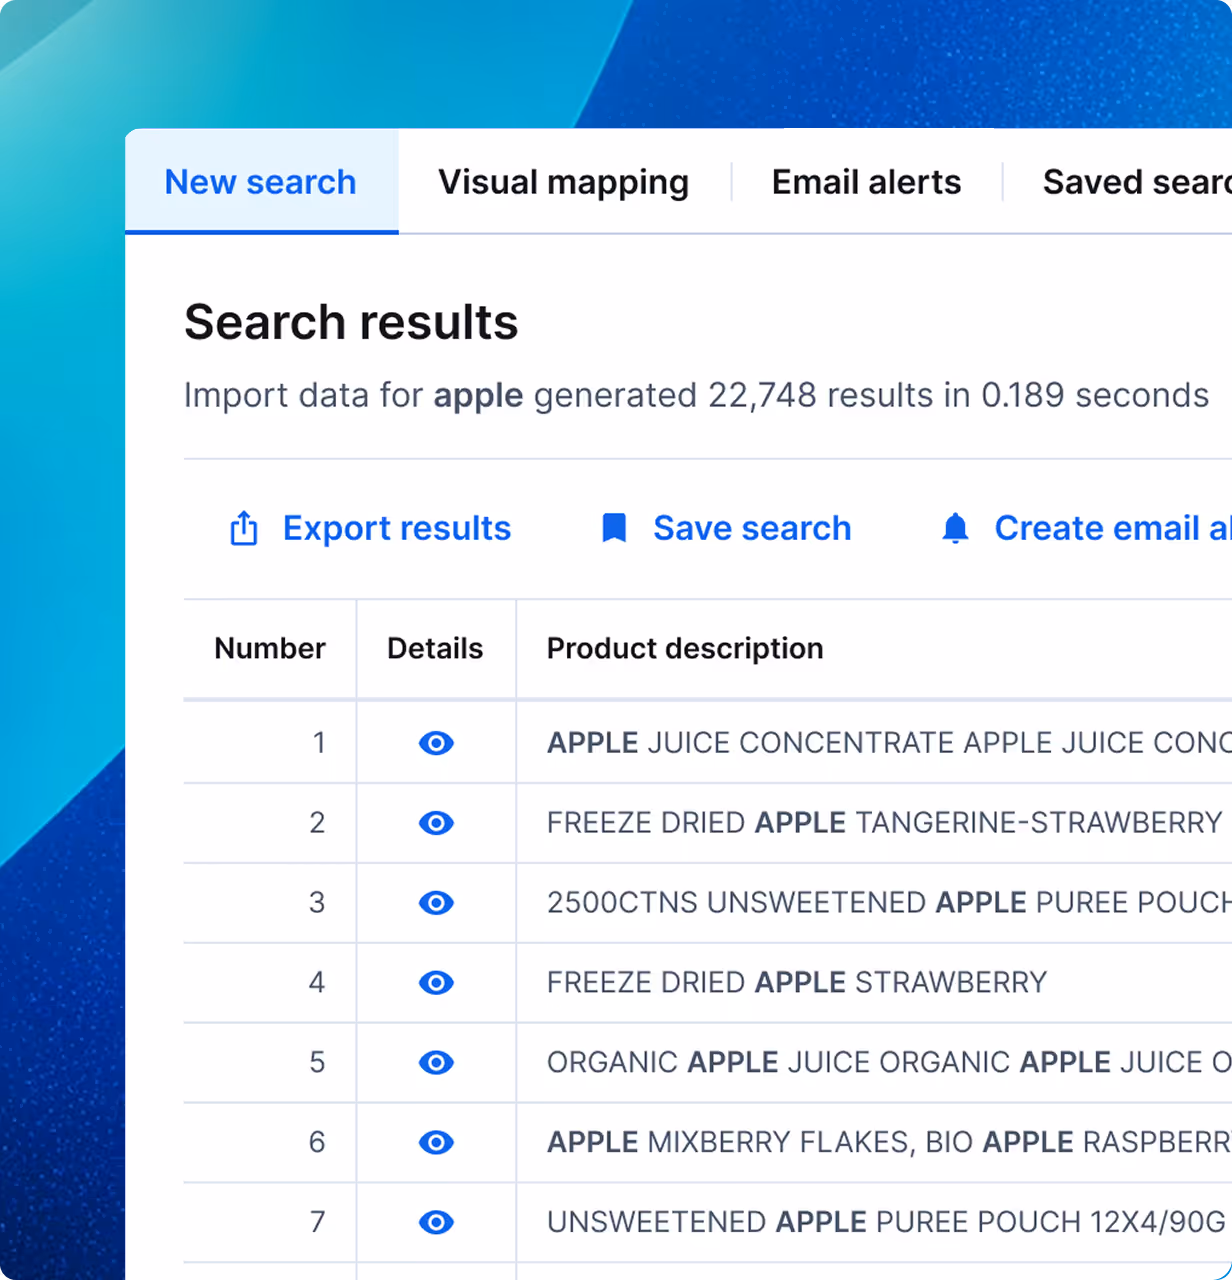Select FREEZE DRIED APPLE TANGERINE-STRAWBERRY row text
1232x1280 pixels.
885,823
